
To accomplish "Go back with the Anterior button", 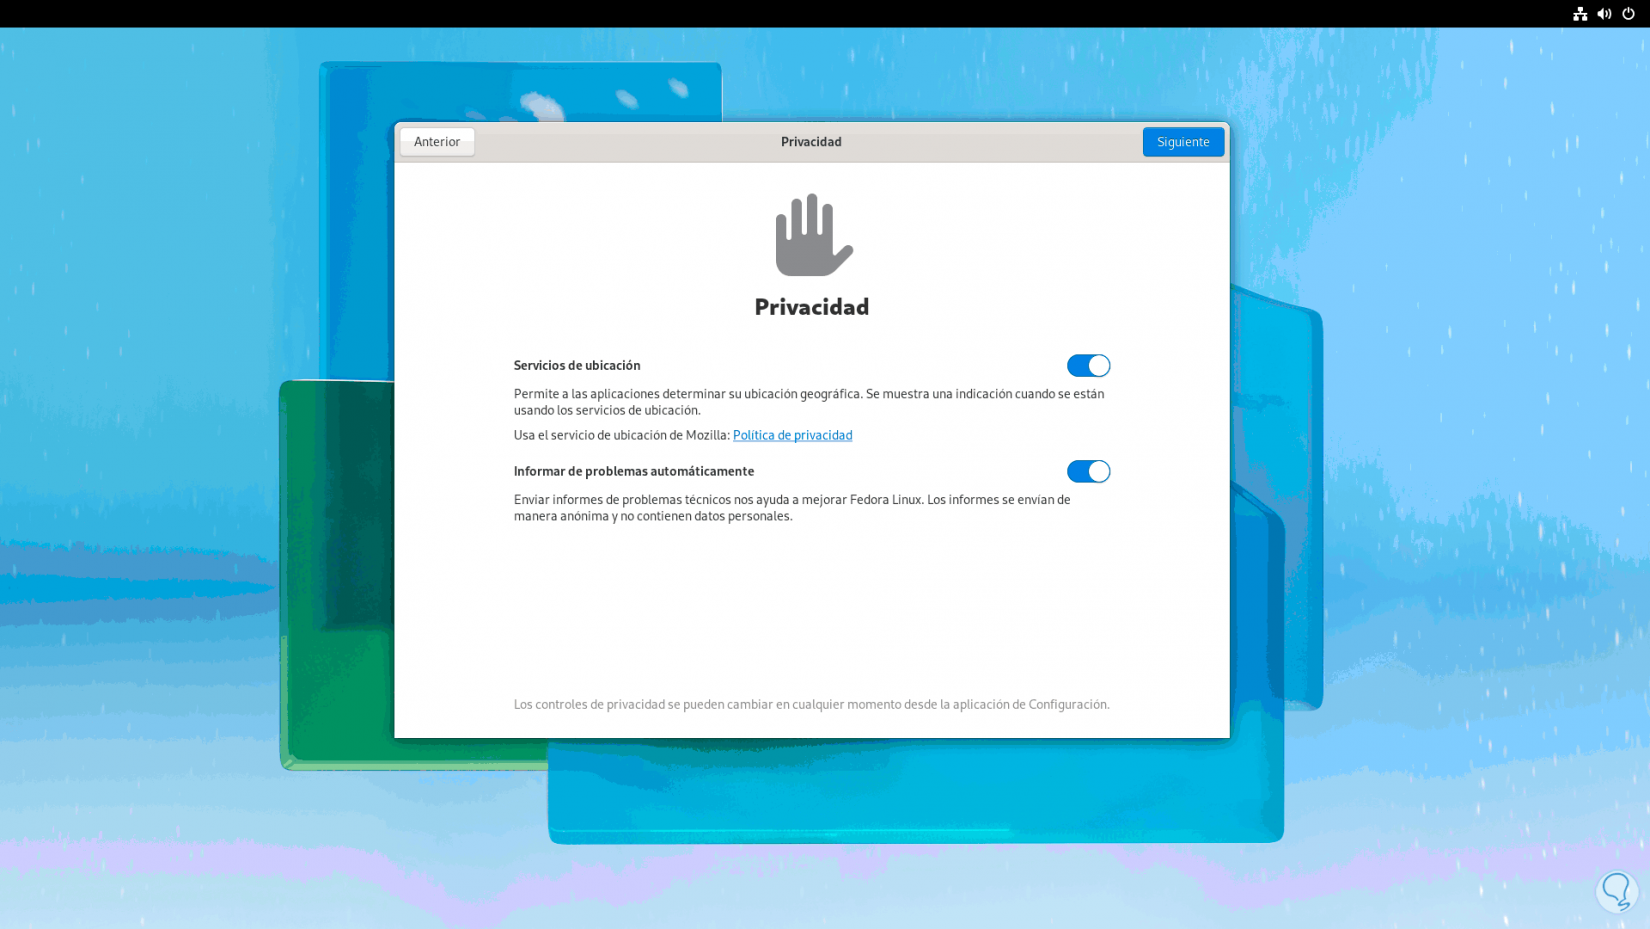I will pyautogui.click(x=437, y=141).
